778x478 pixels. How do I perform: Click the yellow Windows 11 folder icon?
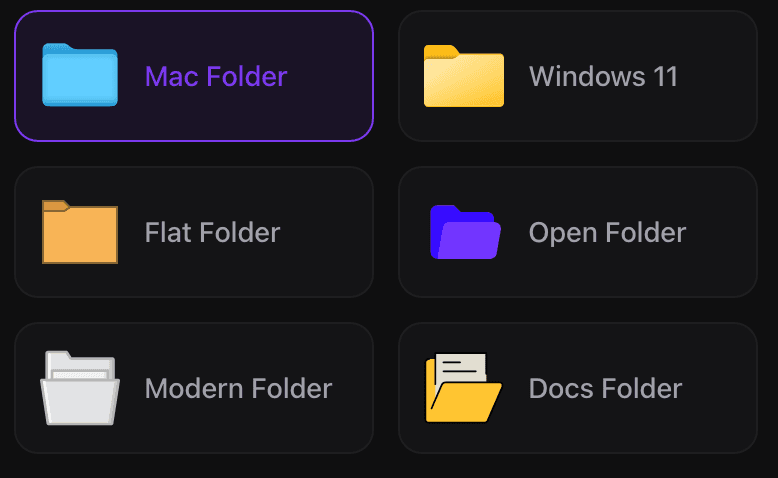(x=463, y=76)
